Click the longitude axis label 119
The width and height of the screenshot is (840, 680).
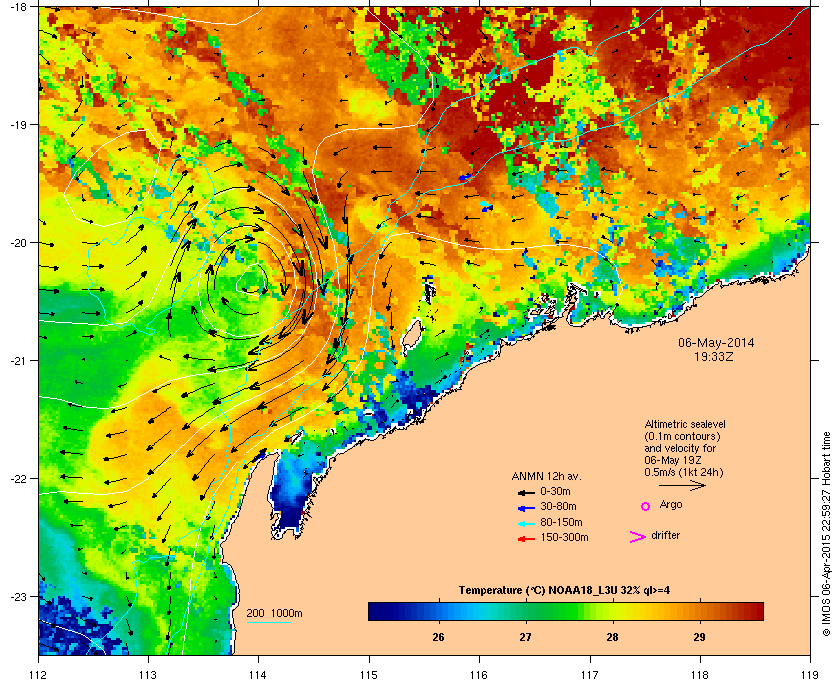point(810,675)
